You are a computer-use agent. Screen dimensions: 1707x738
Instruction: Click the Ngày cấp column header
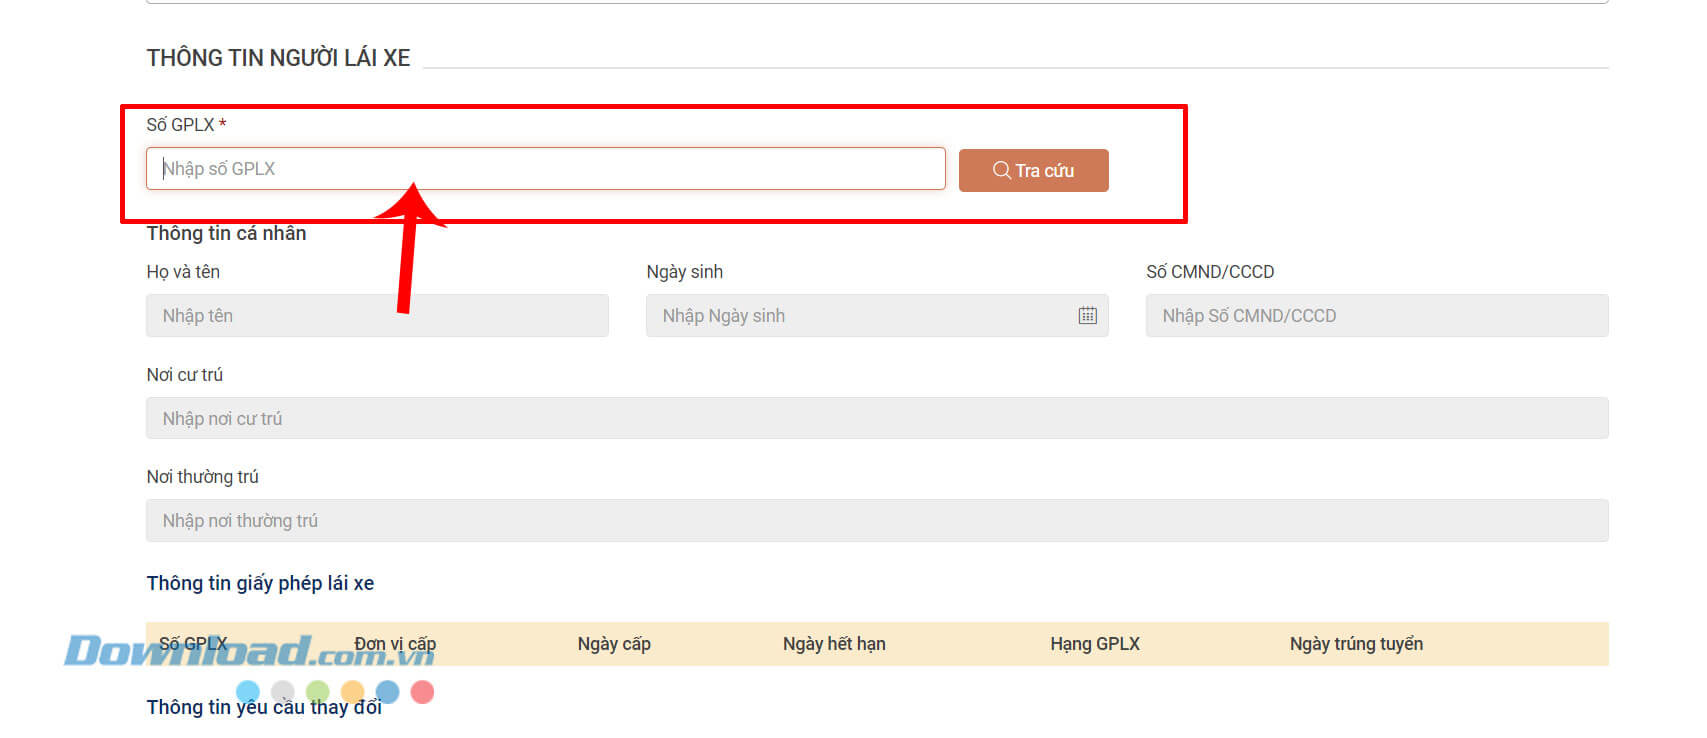pyautogui.click(x=614, y=644)
